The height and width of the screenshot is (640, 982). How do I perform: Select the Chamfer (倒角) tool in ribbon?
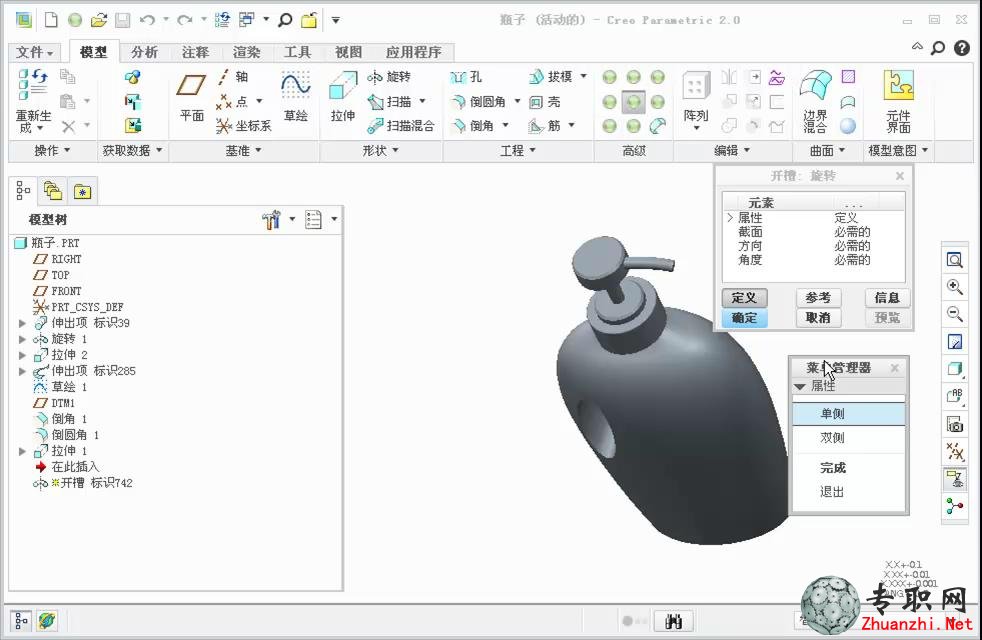473,126
